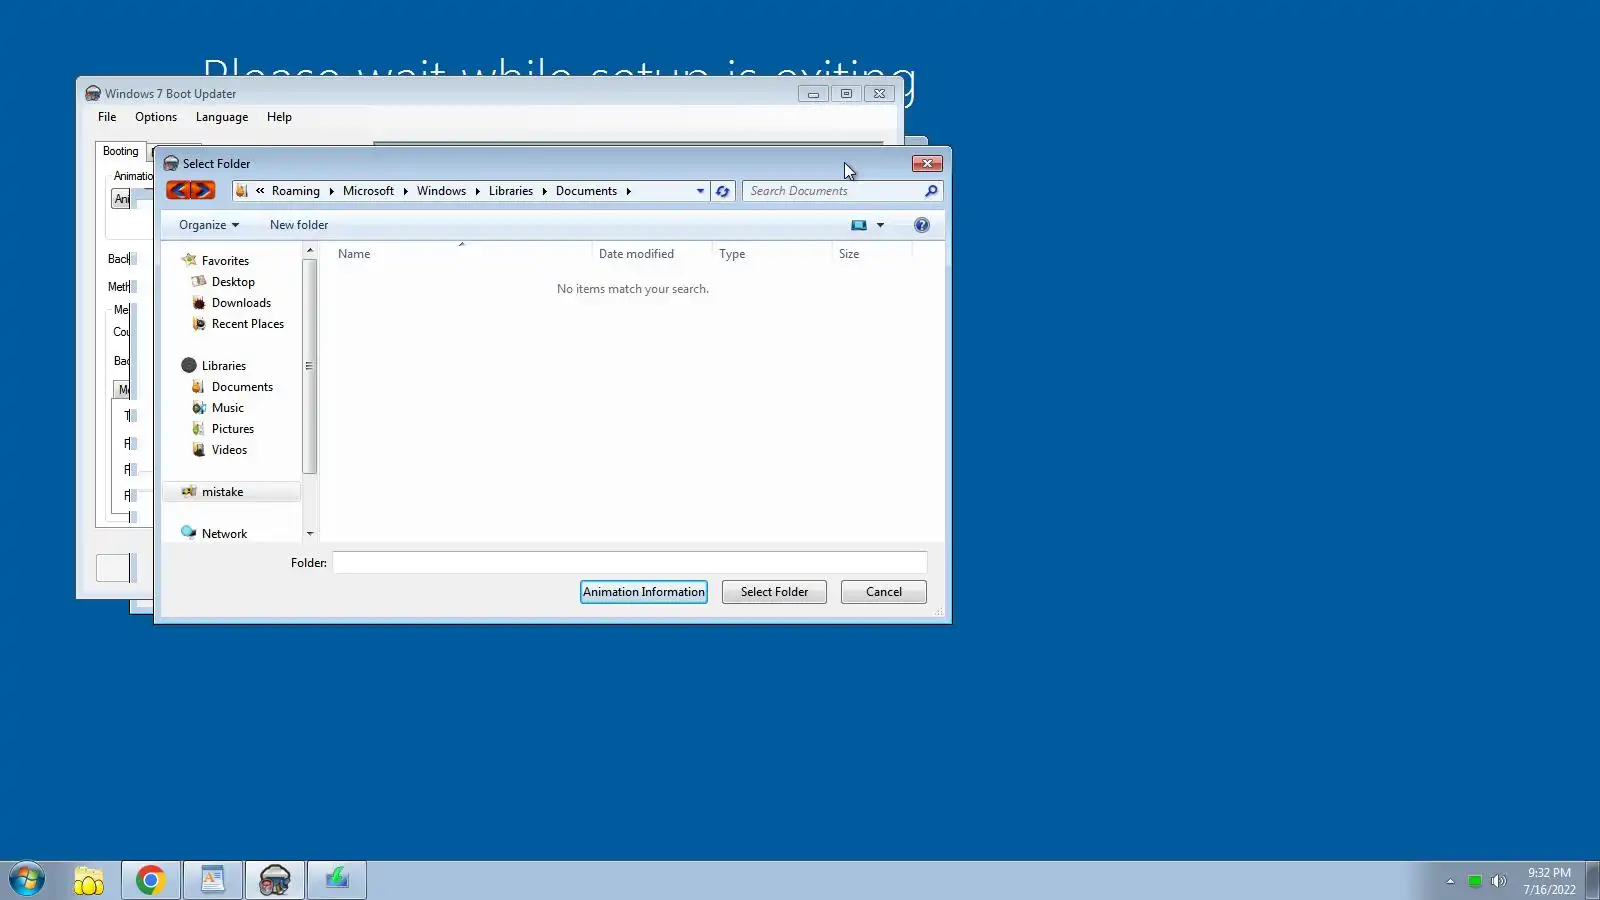Sort by the Name column header
Viewport: 1600px width, 900px height.
click(x=460, y=254)
